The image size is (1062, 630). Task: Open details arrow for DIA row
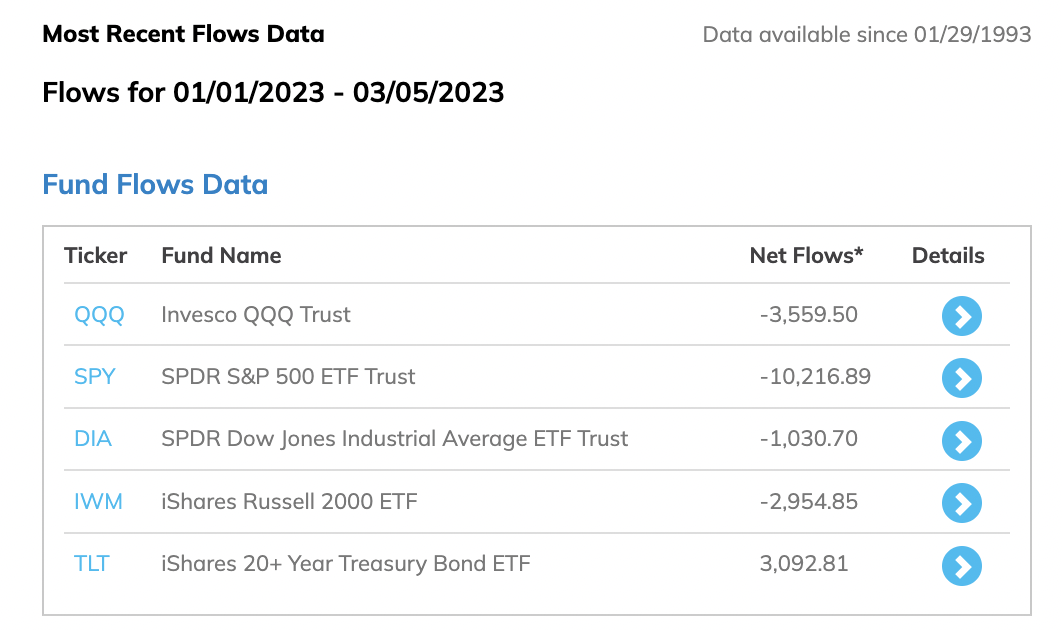coord(962,441)
